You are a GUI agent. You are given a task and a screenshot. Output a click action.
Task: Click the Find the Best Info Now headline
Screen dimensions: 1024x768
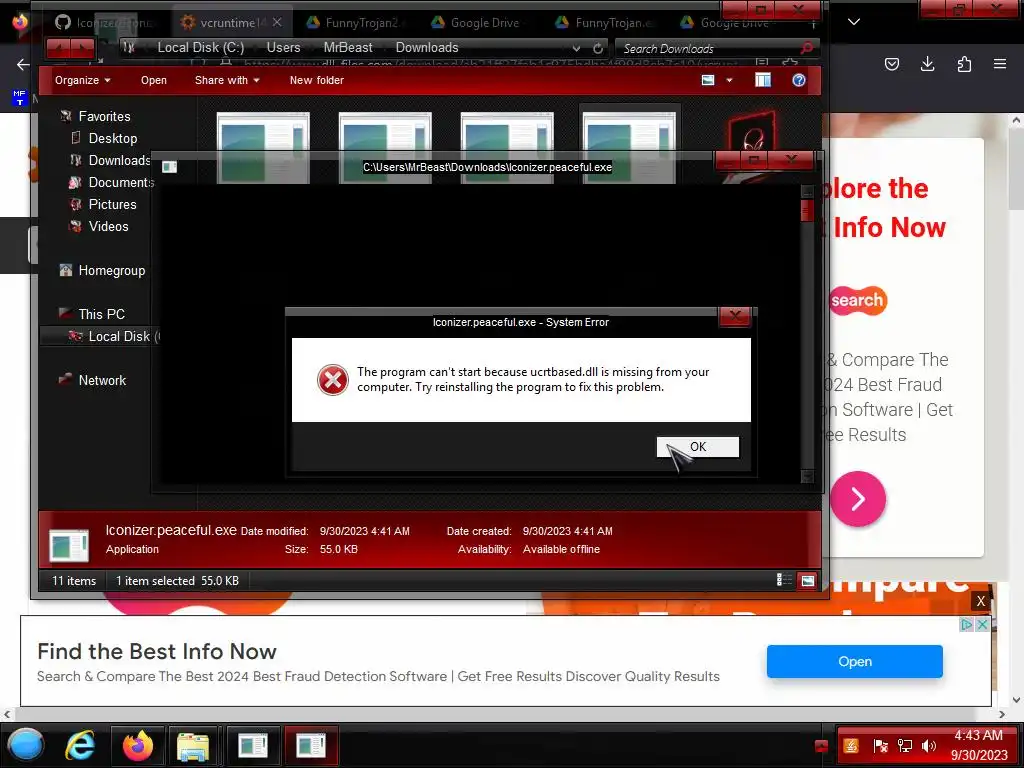pyautogui.click(x=157, y=651)
